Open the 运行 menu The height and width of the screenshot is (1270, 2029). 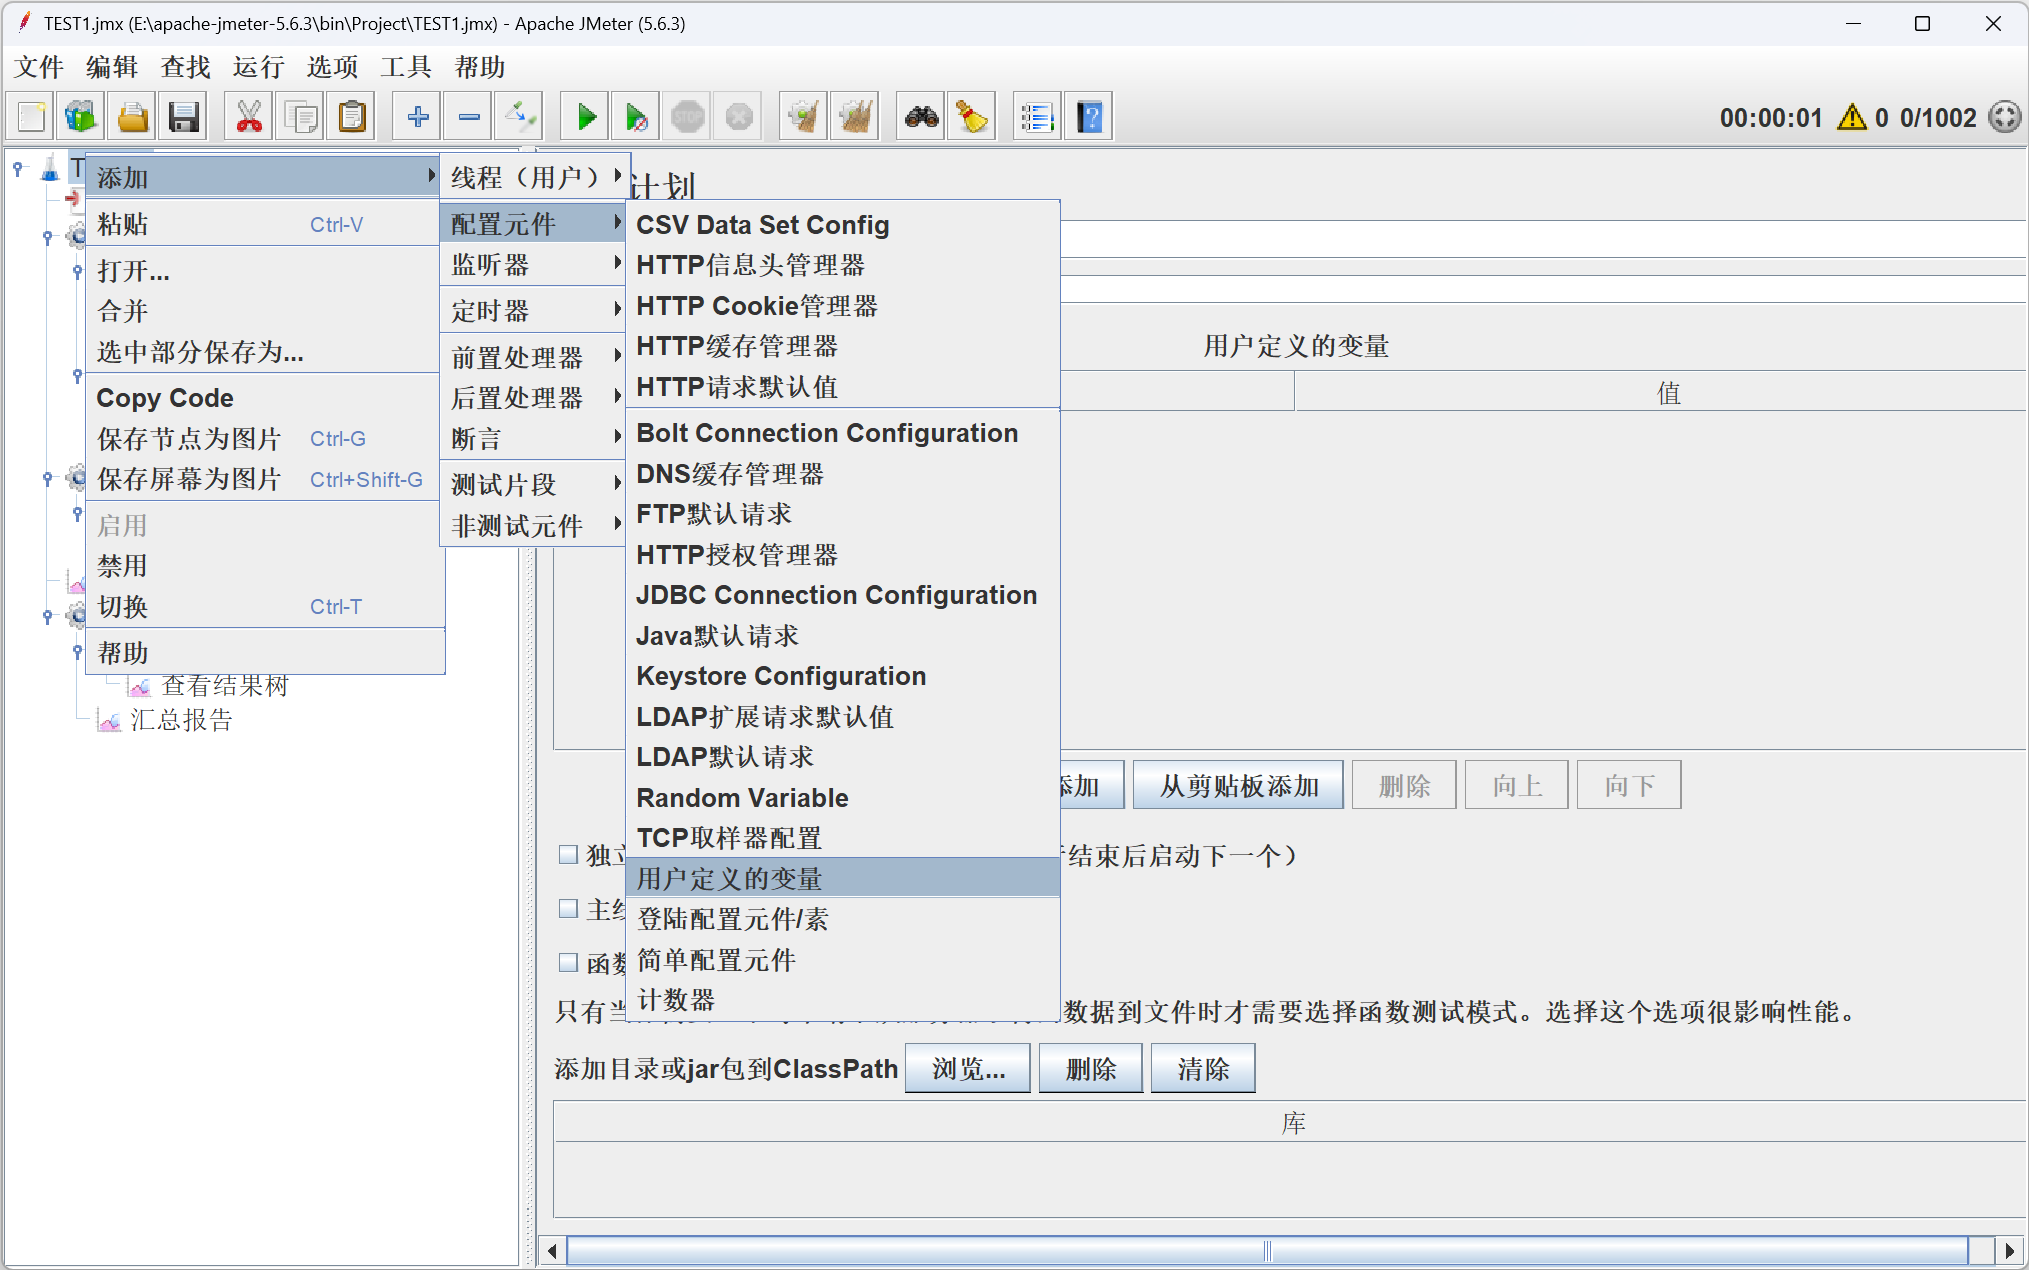point(259,67)
